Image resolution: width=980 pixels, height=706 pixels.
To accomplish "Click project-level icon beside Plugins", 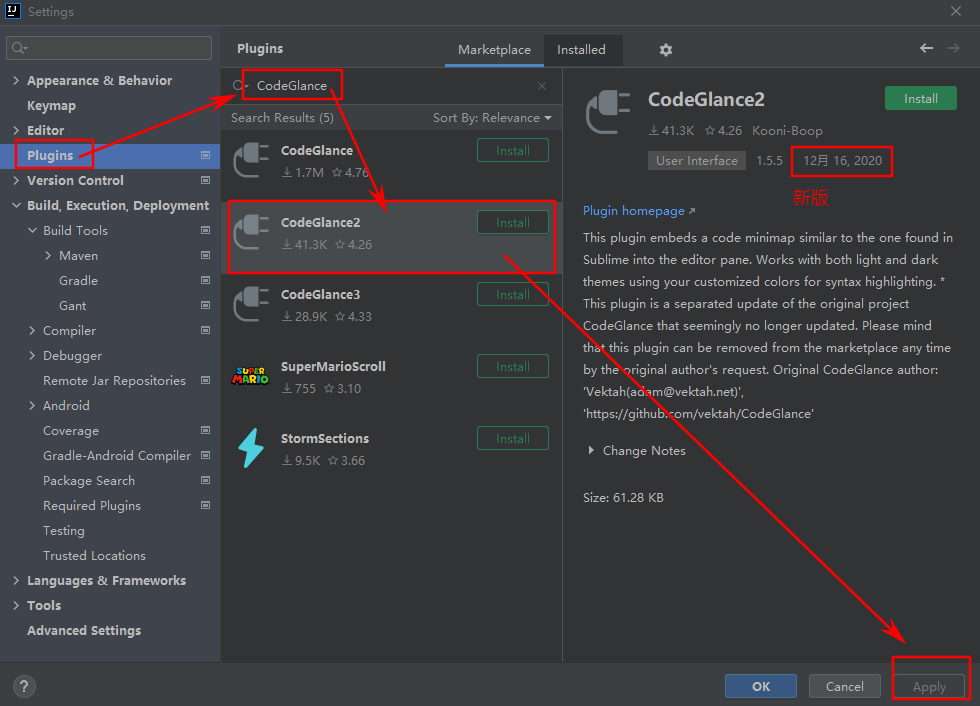I will coord(205,155).
